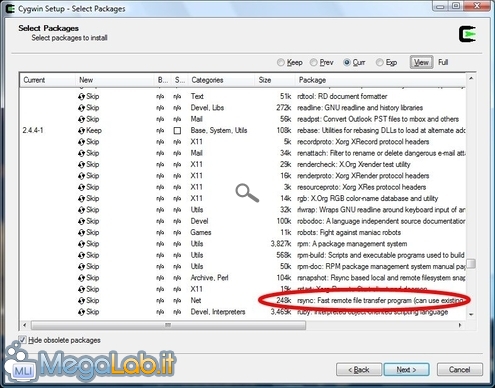Click the horizontal scrollbar thumb
The height and width of the screenshot is (388, 495).
[x=168, y=325]
